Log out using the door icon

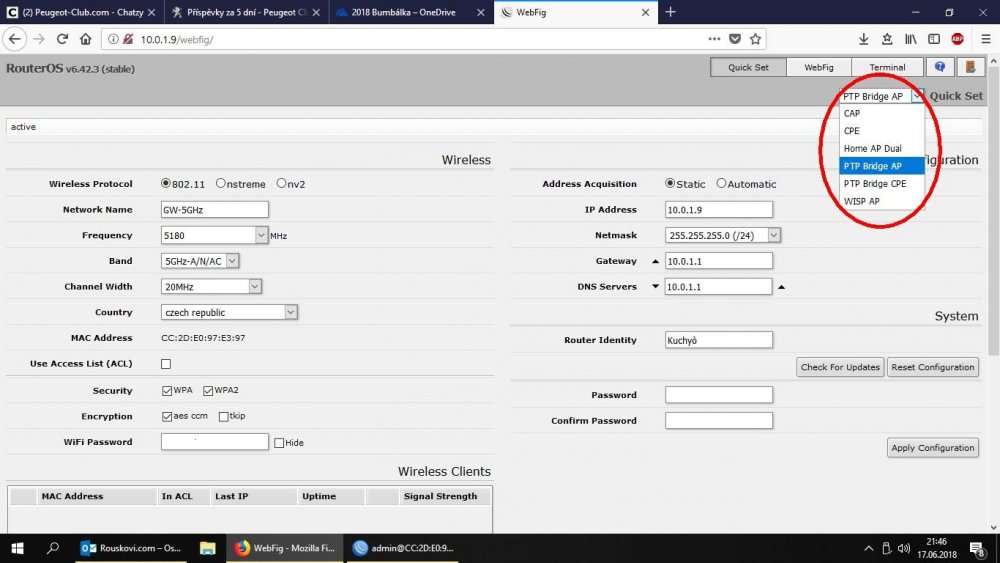pos(970,67)
